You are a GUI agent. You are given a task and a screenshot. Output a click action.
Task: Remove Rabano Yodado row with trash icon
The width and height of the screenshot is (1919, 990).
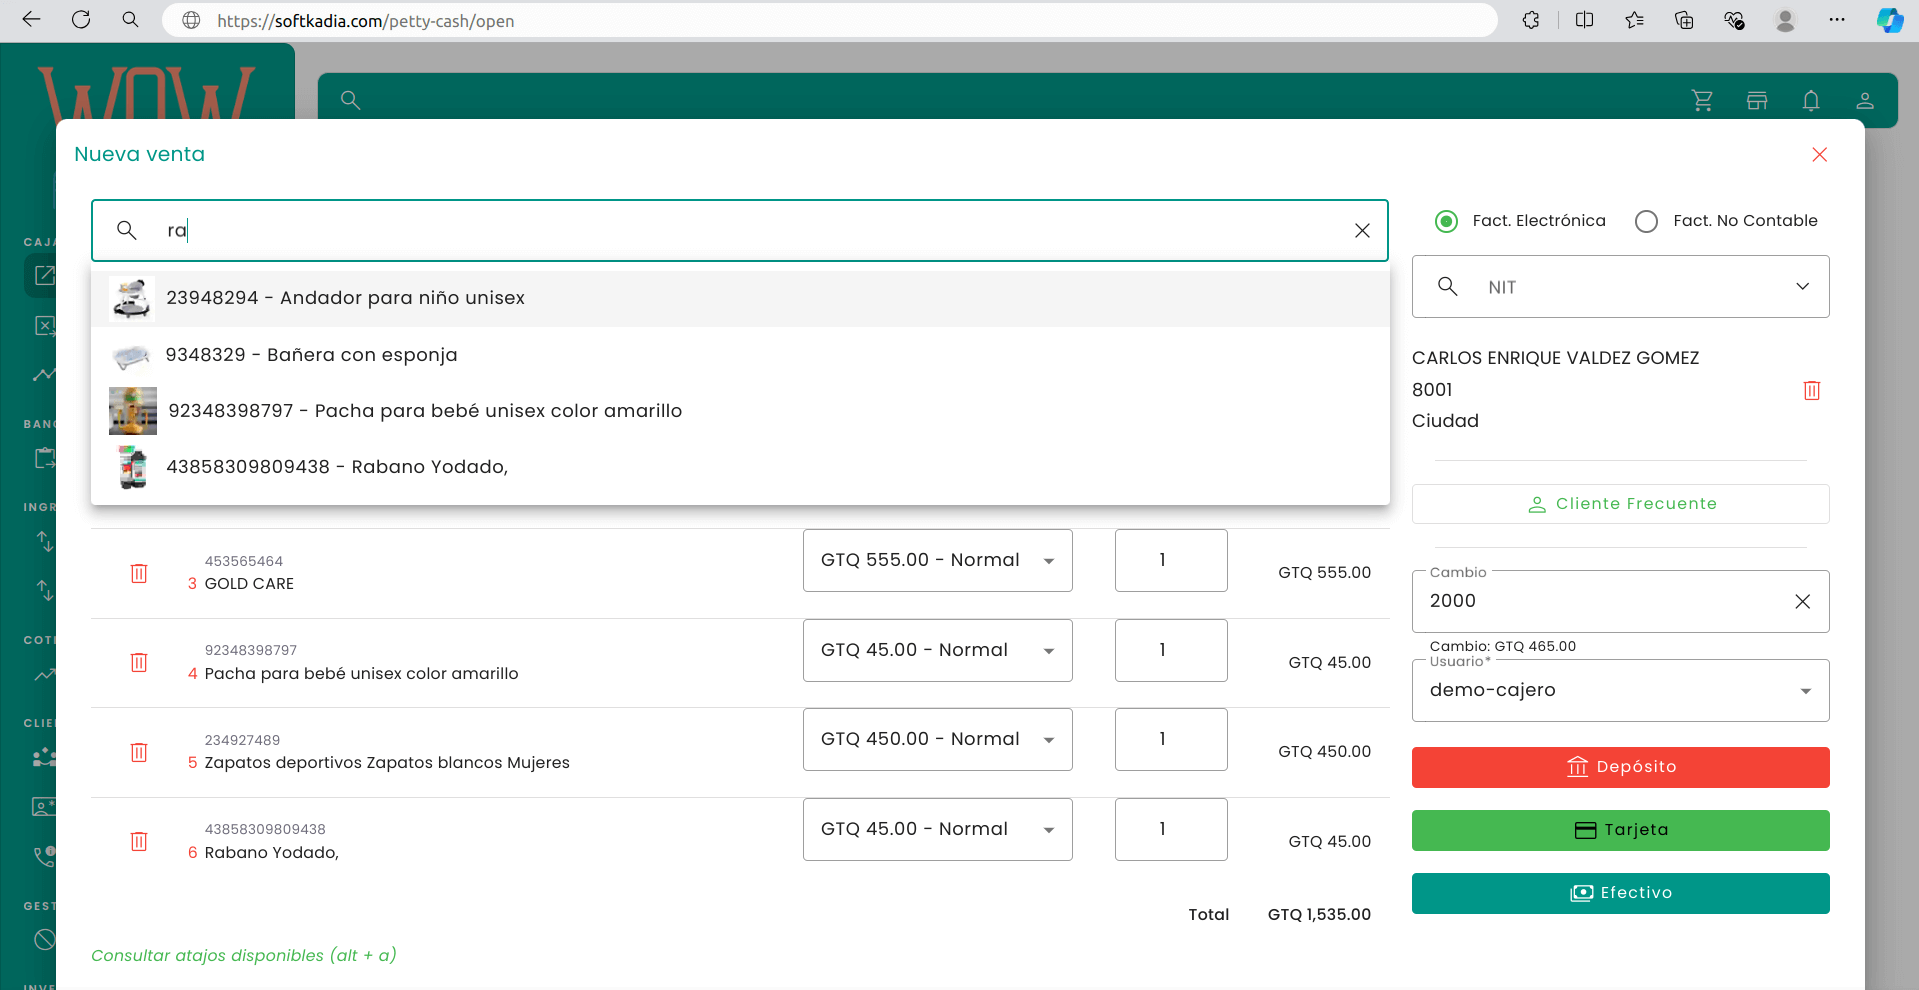pos(139,841)
